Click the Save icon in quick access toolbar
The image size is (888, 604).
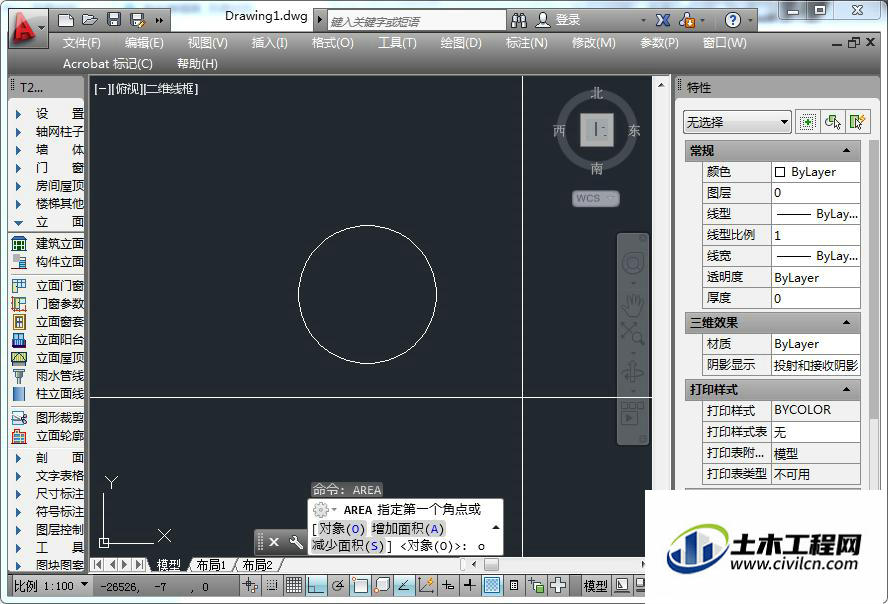point(114,20)
